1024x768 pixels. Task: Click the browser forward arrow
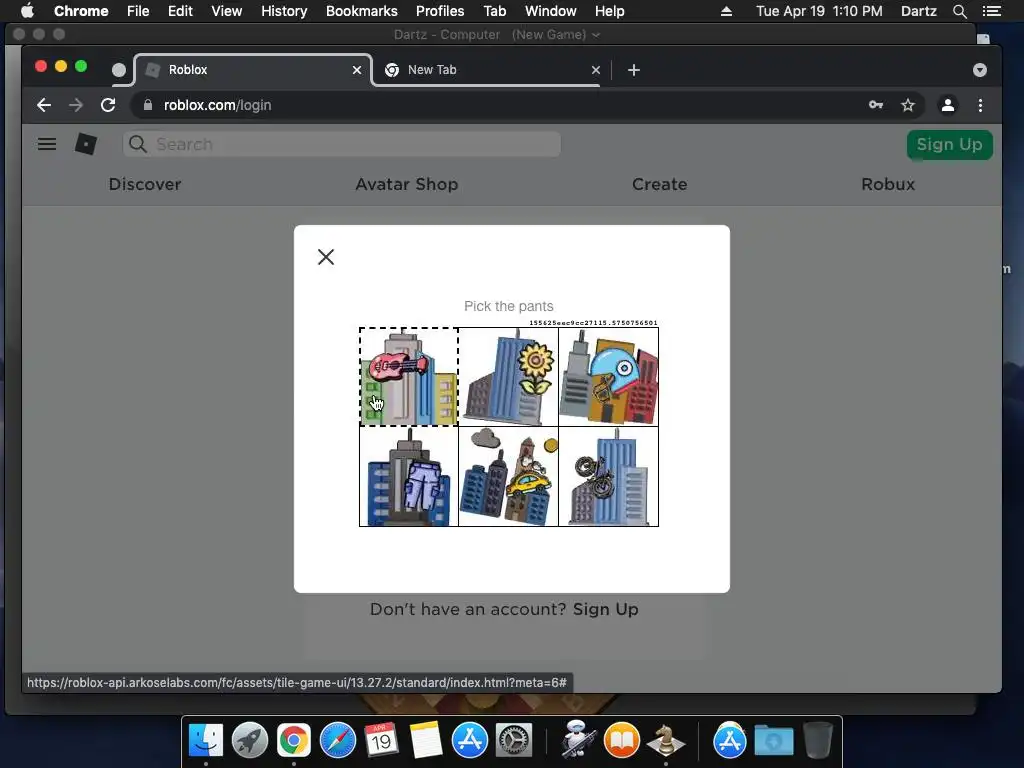[76, 105]
